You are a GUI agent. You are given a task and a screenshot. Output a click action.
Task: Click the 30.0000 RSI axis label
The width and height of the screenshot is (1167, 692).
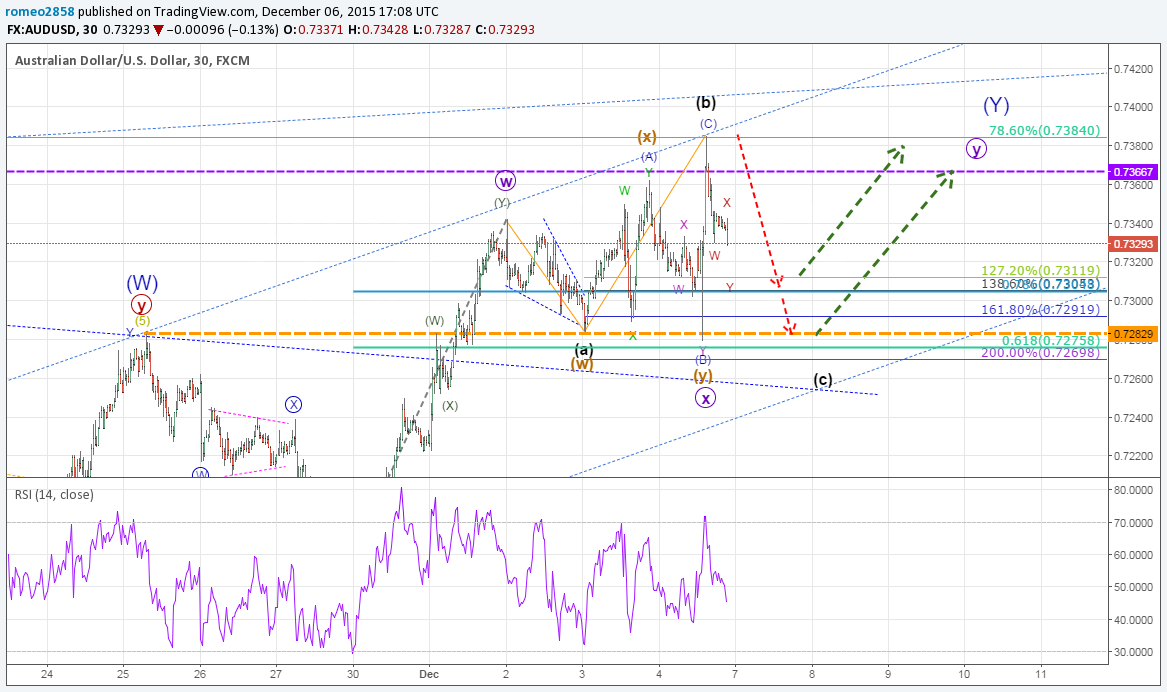pyautogui.click(x=1134, y=652)
